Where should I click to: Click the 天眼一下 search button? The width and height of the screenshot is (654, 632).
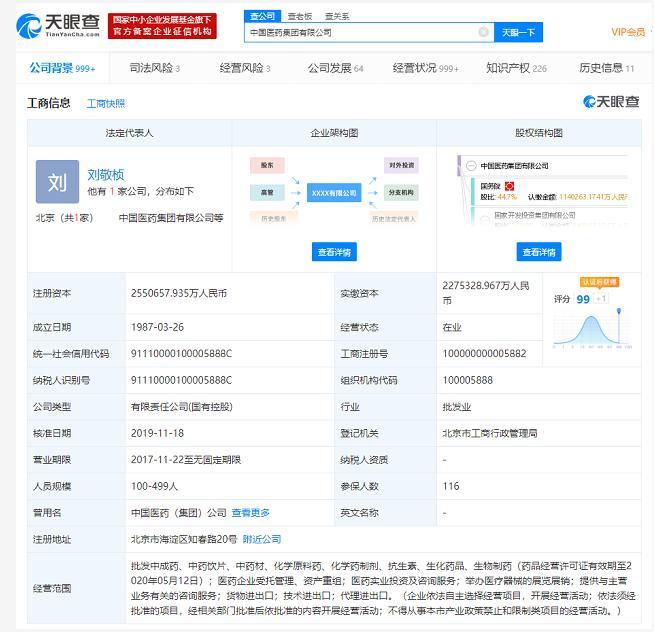click(518, 32)
